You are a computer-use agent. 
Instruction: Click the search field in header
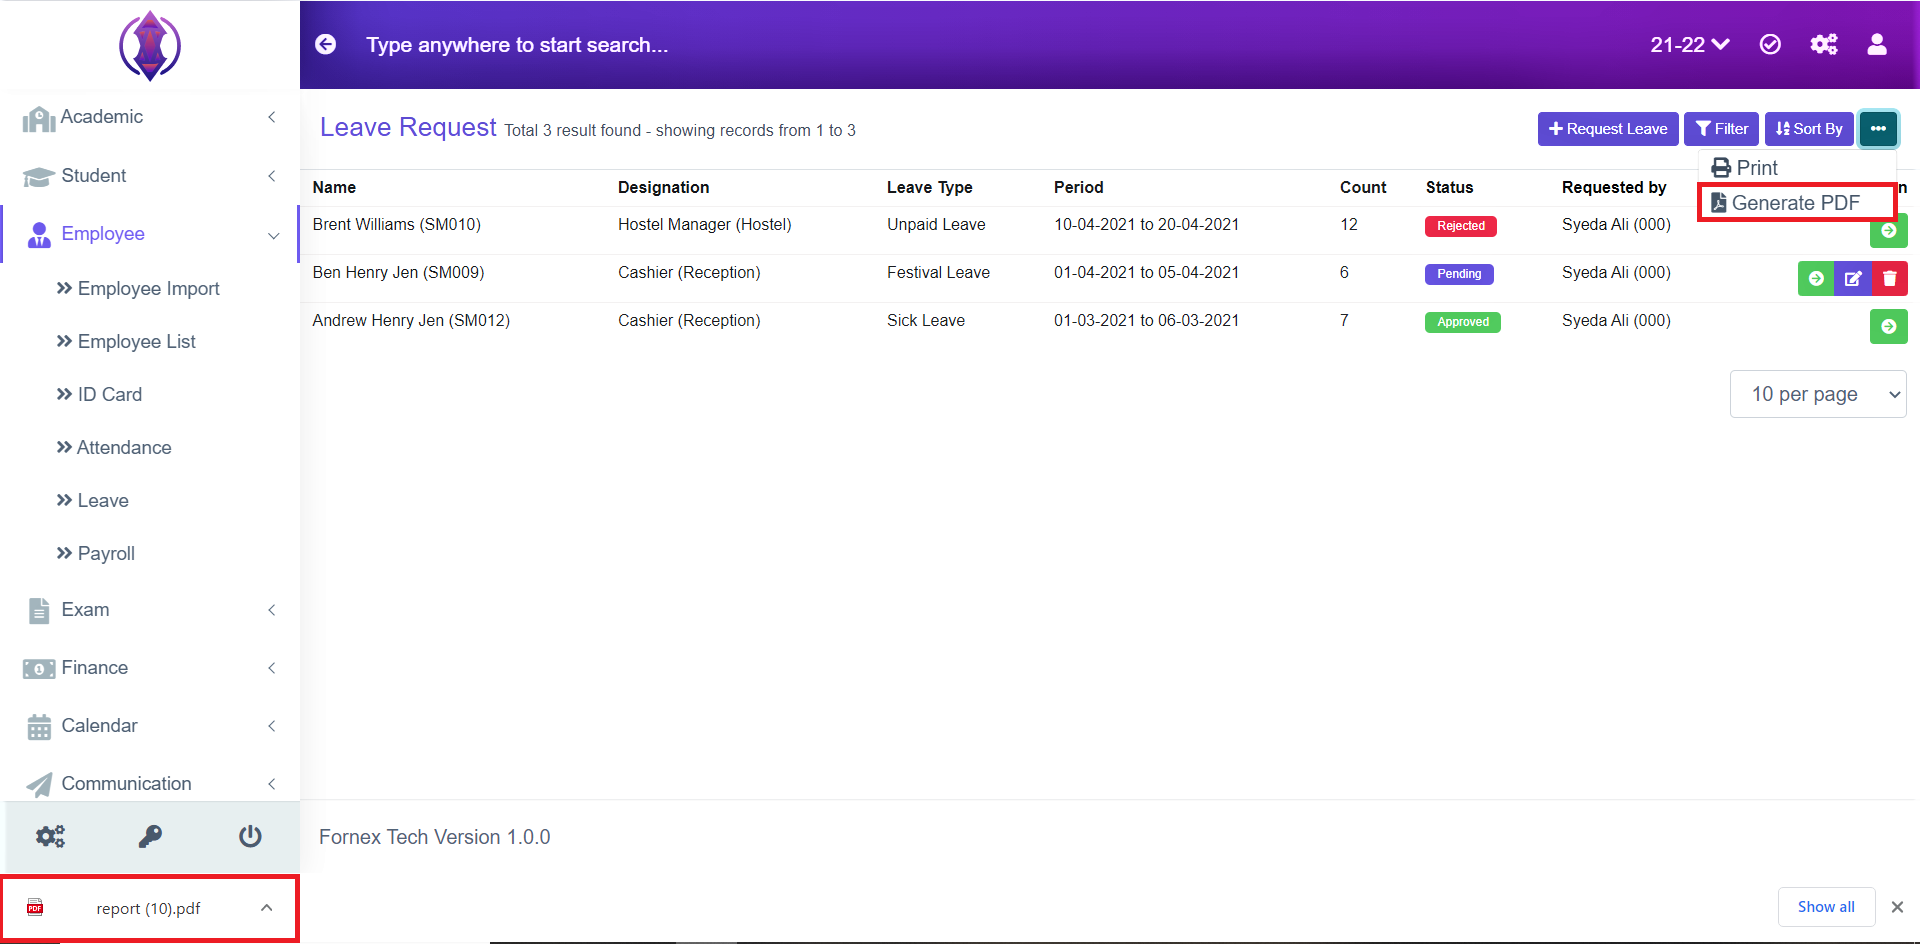pyautogui.click(x=517, y=45)
